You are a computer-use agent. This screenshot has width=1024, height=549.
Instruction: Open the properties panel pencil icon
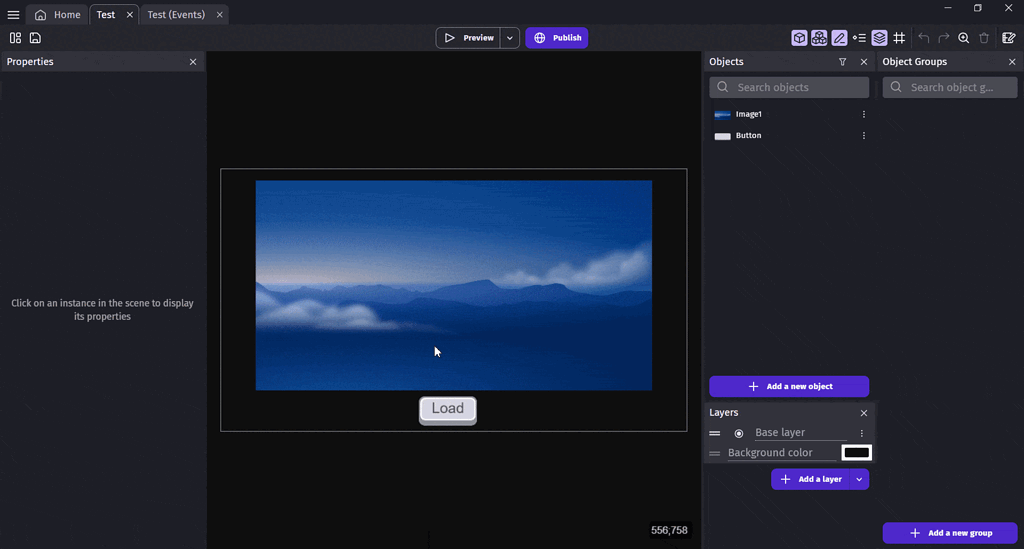[839, 38]
